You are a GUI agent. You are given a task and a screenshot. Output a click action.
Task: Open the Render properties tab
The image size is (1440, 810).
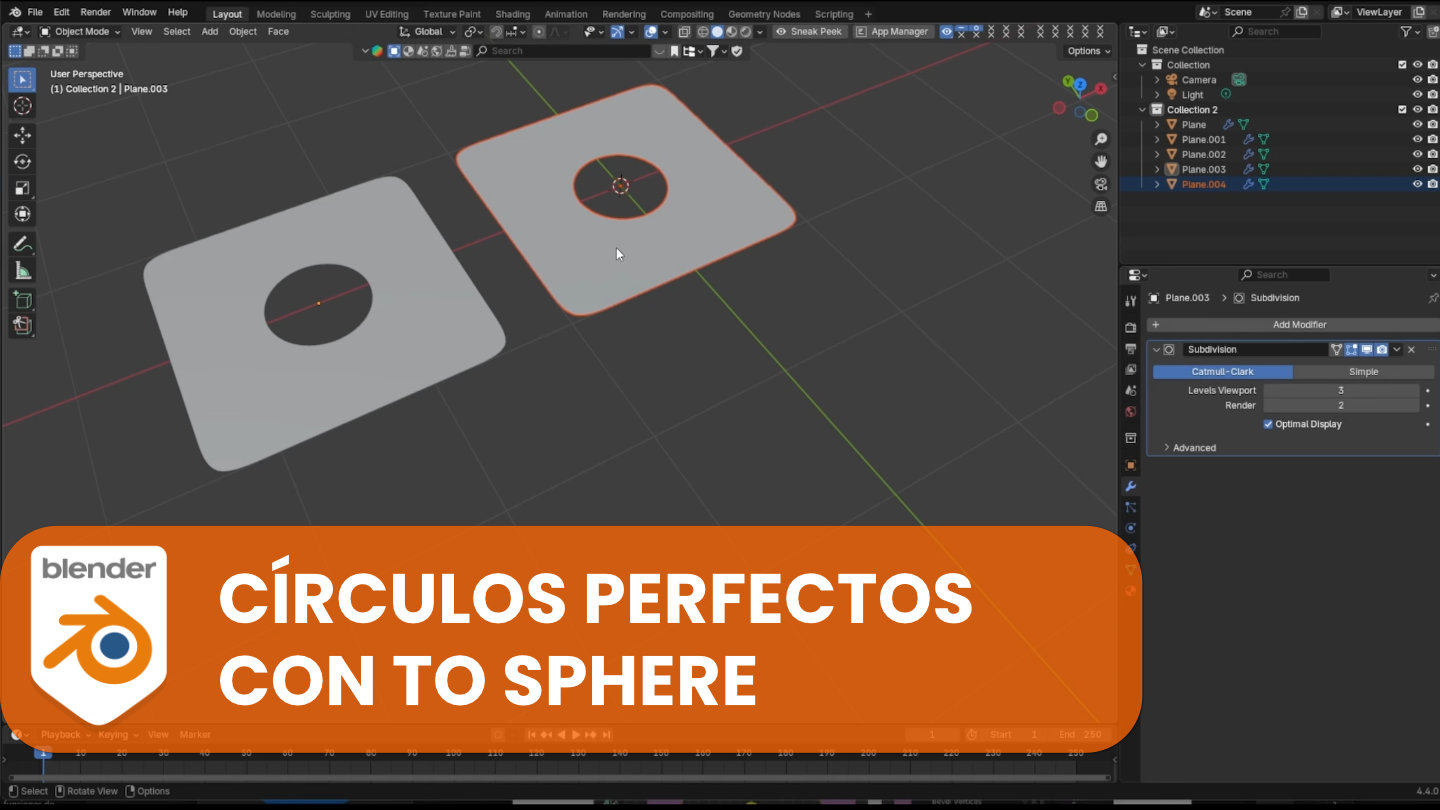(x=1131, y=328)
